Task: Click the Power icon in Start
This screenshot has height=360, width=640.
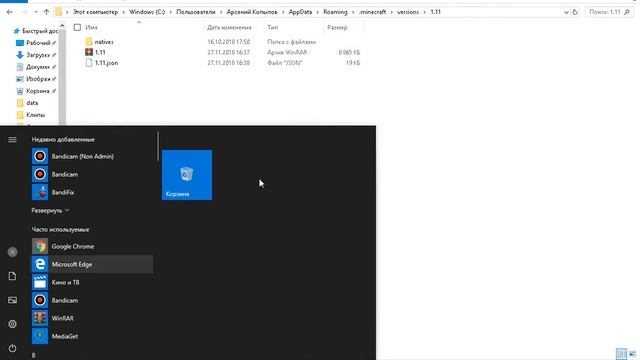Action: pos(12,348)
